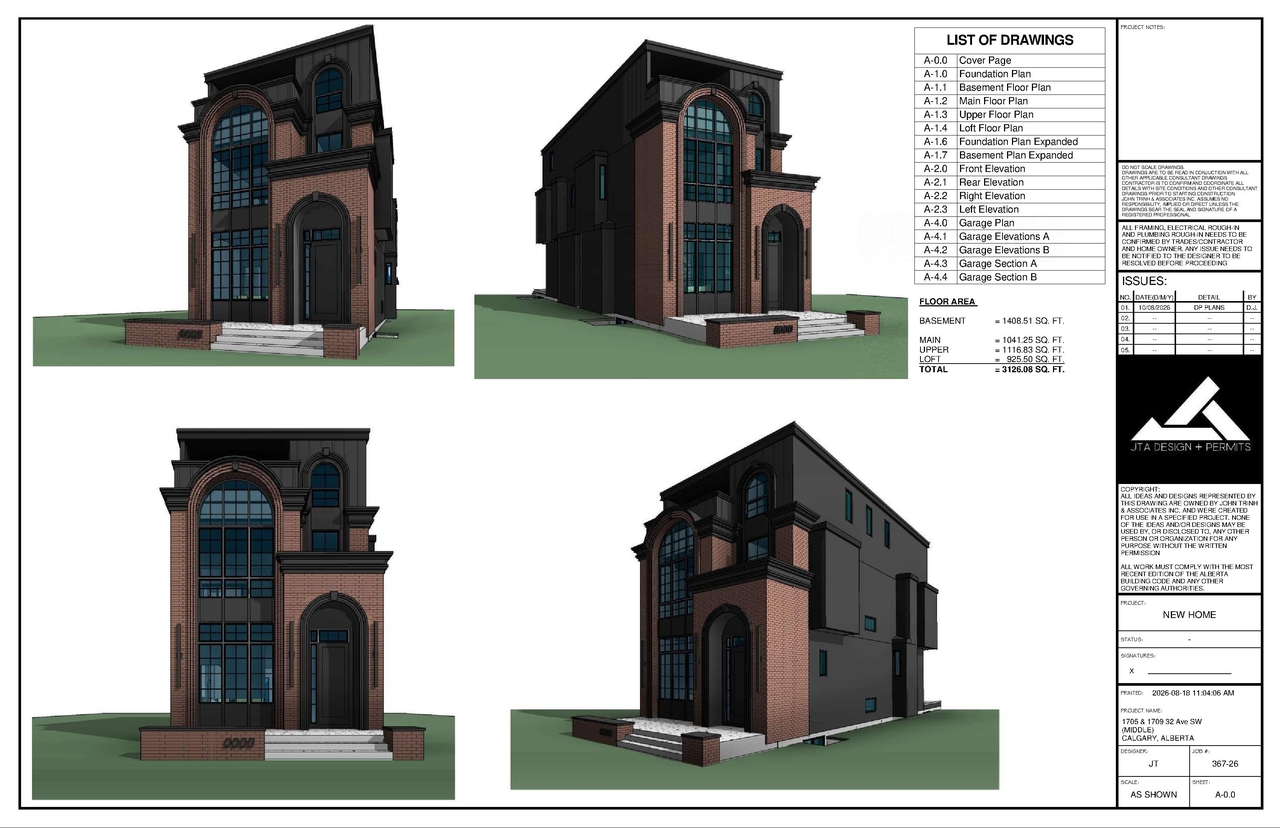The height and width of the screenshot is (828, 1280).
Task: Click the designer initials "JT"
Action: (x=1153, y=763)
